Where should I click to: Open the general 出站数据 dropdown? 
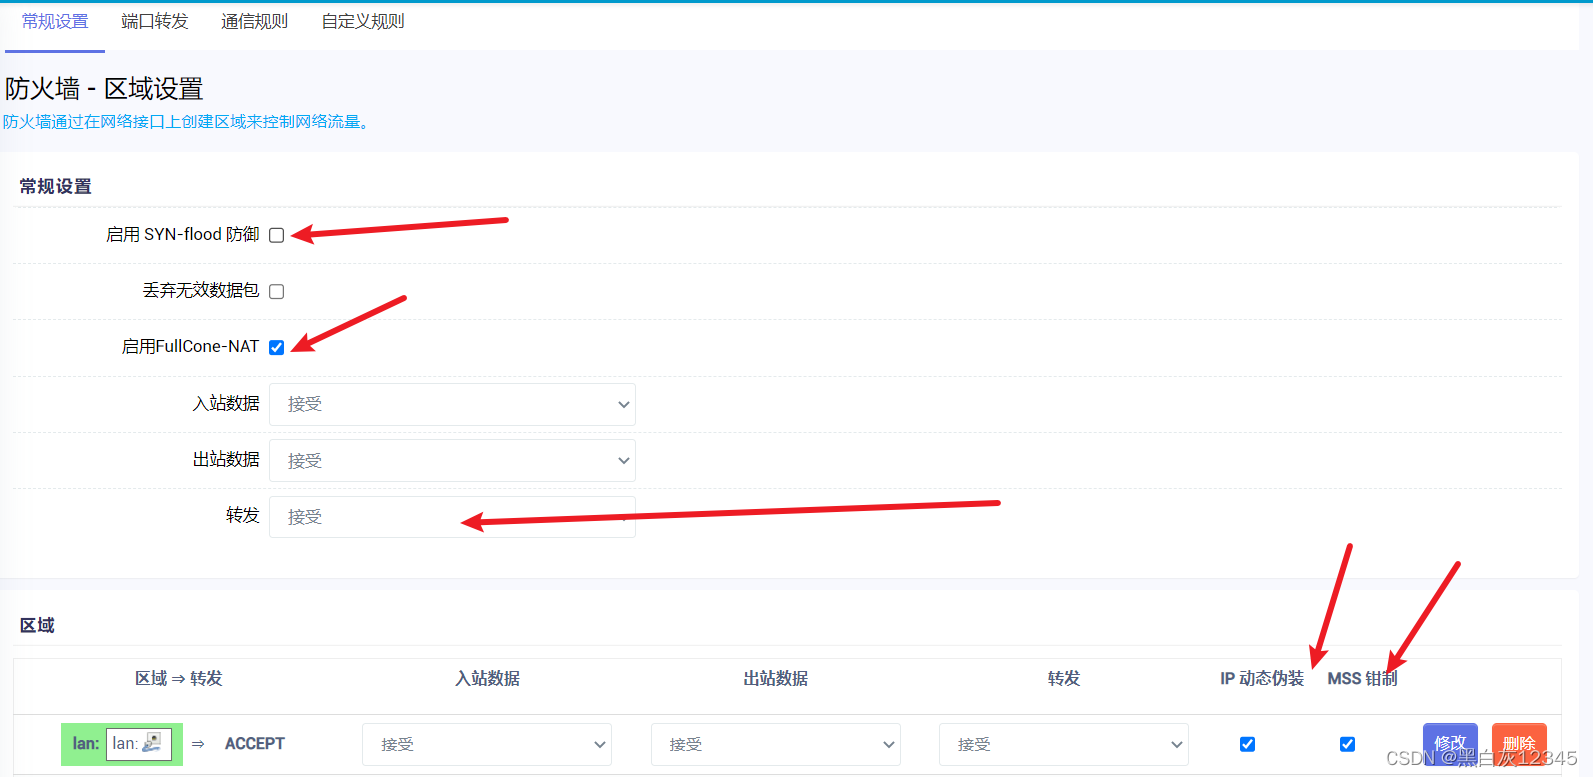pos(452,460)
